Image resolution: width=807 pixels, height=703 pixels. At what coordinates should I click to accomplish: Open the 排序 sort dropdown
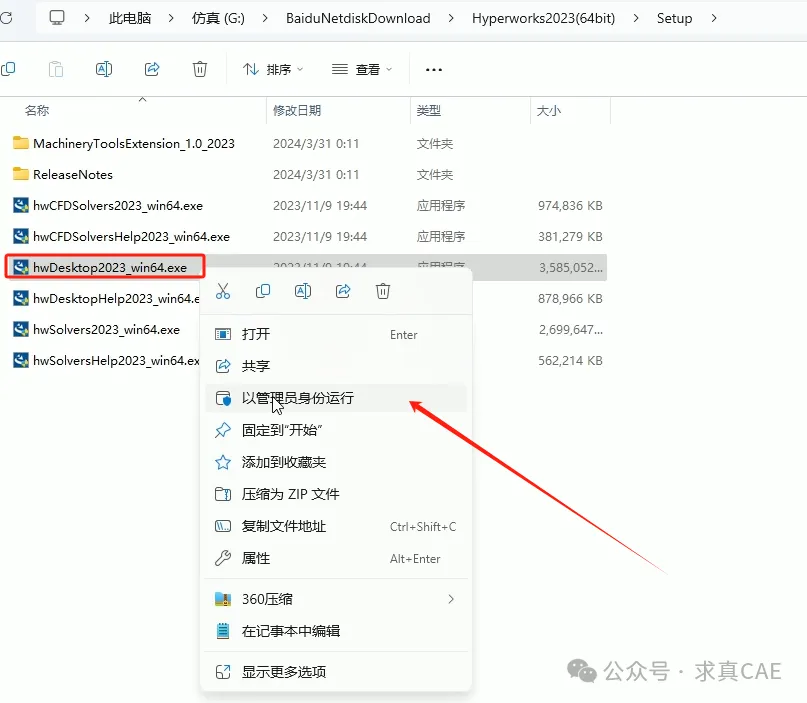pyautogui.click(x=273, y=69)
